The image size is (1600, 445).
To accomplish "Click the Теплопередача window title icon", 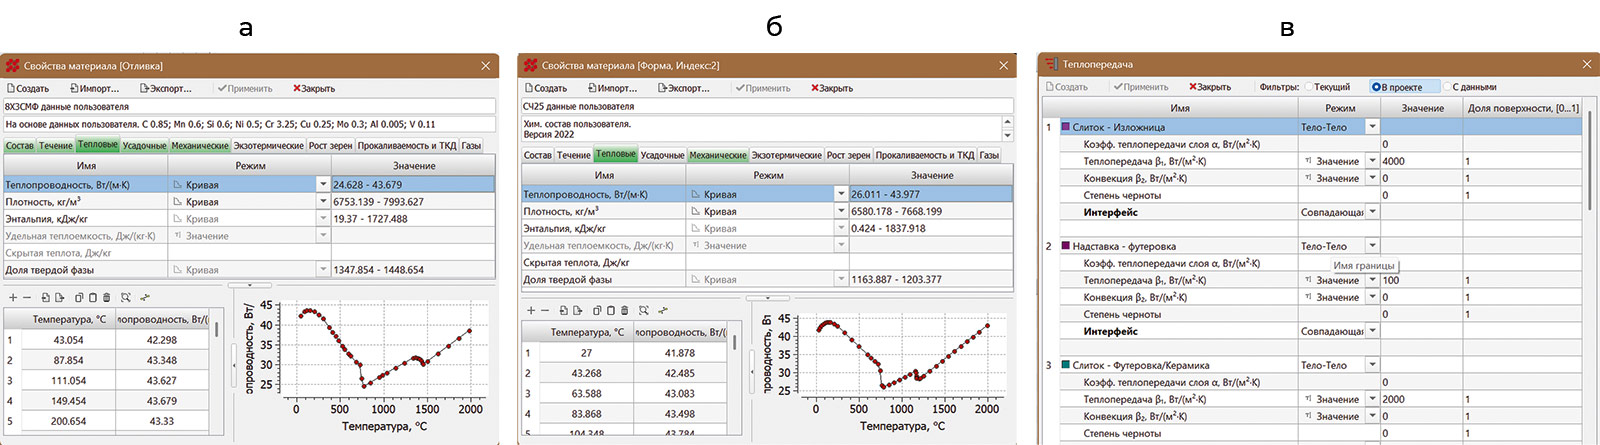I will (1051, 64).
